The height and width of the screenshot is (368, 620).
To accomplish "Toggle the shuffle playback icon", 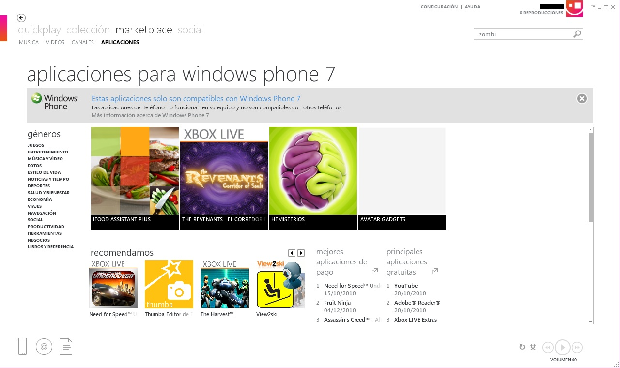I will click(533, 347).
